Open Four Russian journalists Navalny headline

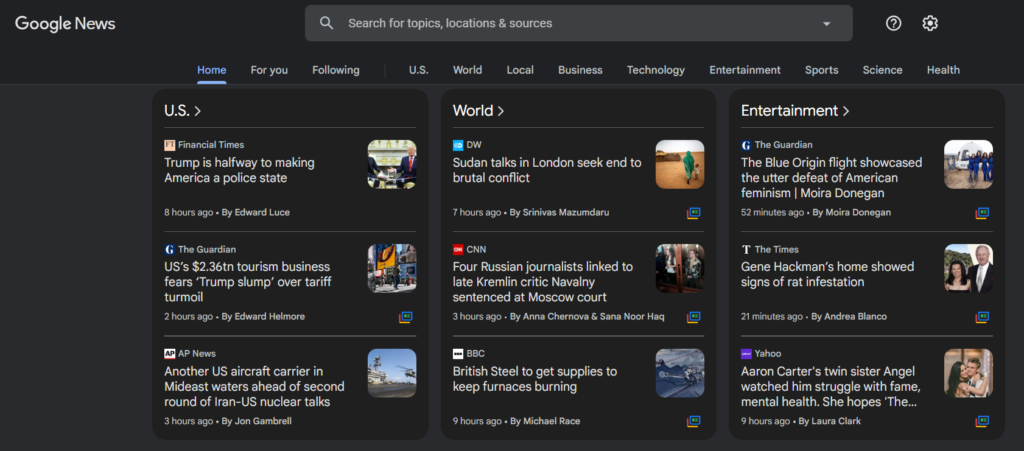543,282
